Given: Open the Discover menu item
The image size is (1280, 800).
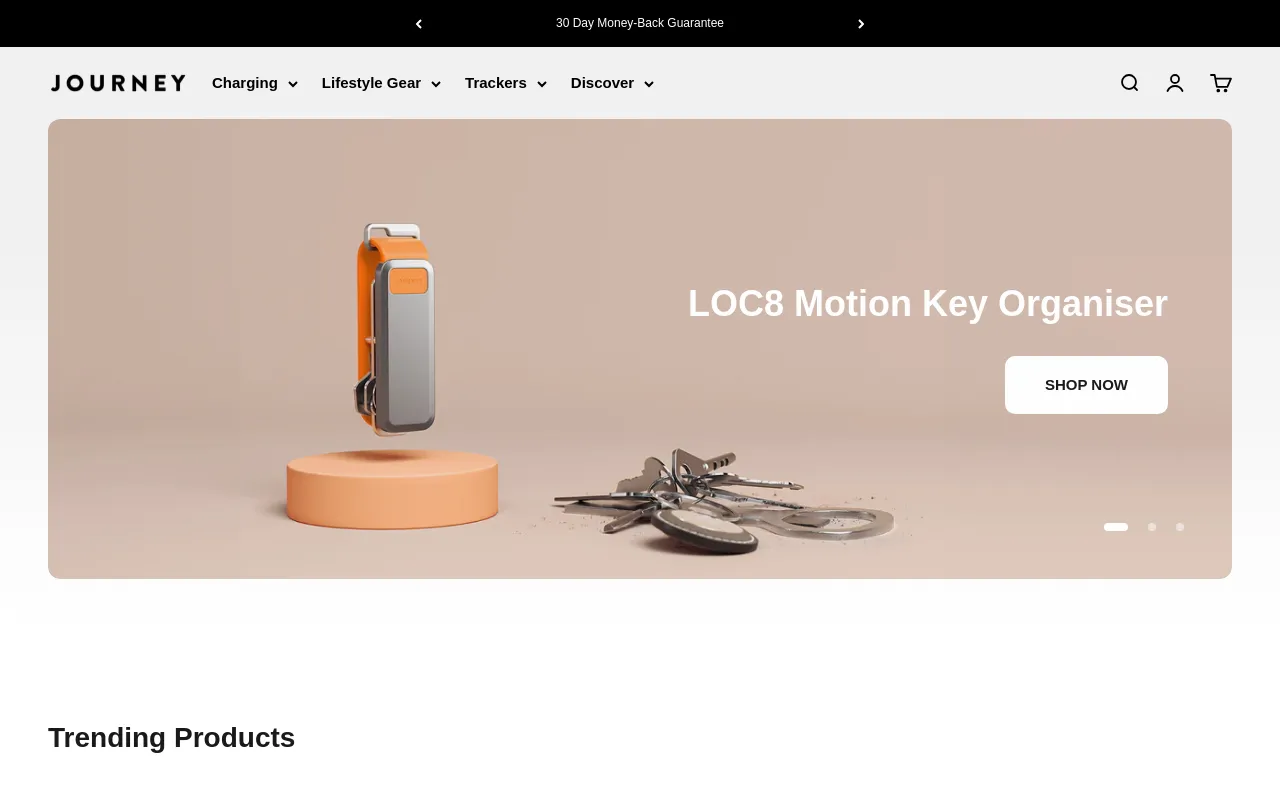Looking at the screenshot, I should pyautogui.click(x=602, y=83).
